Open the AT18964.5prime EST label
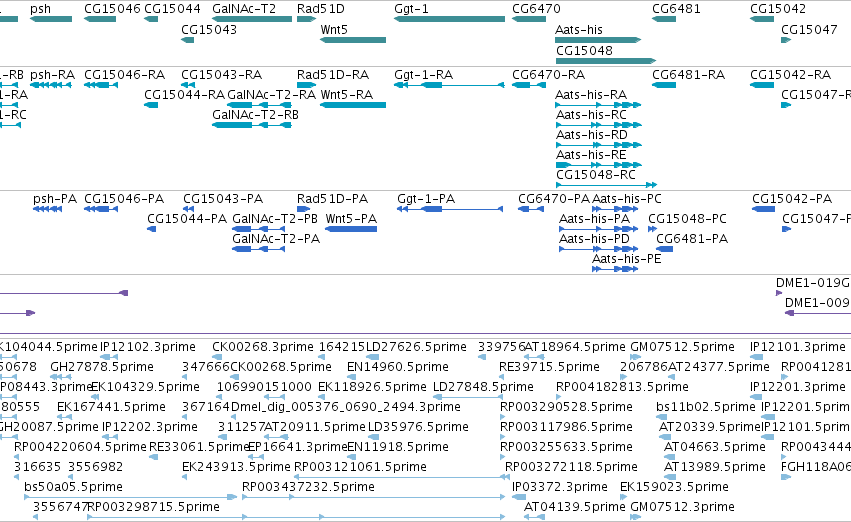The width and height of the screenshot is (851, 522). pyautogui.click(x=575, y=347)
